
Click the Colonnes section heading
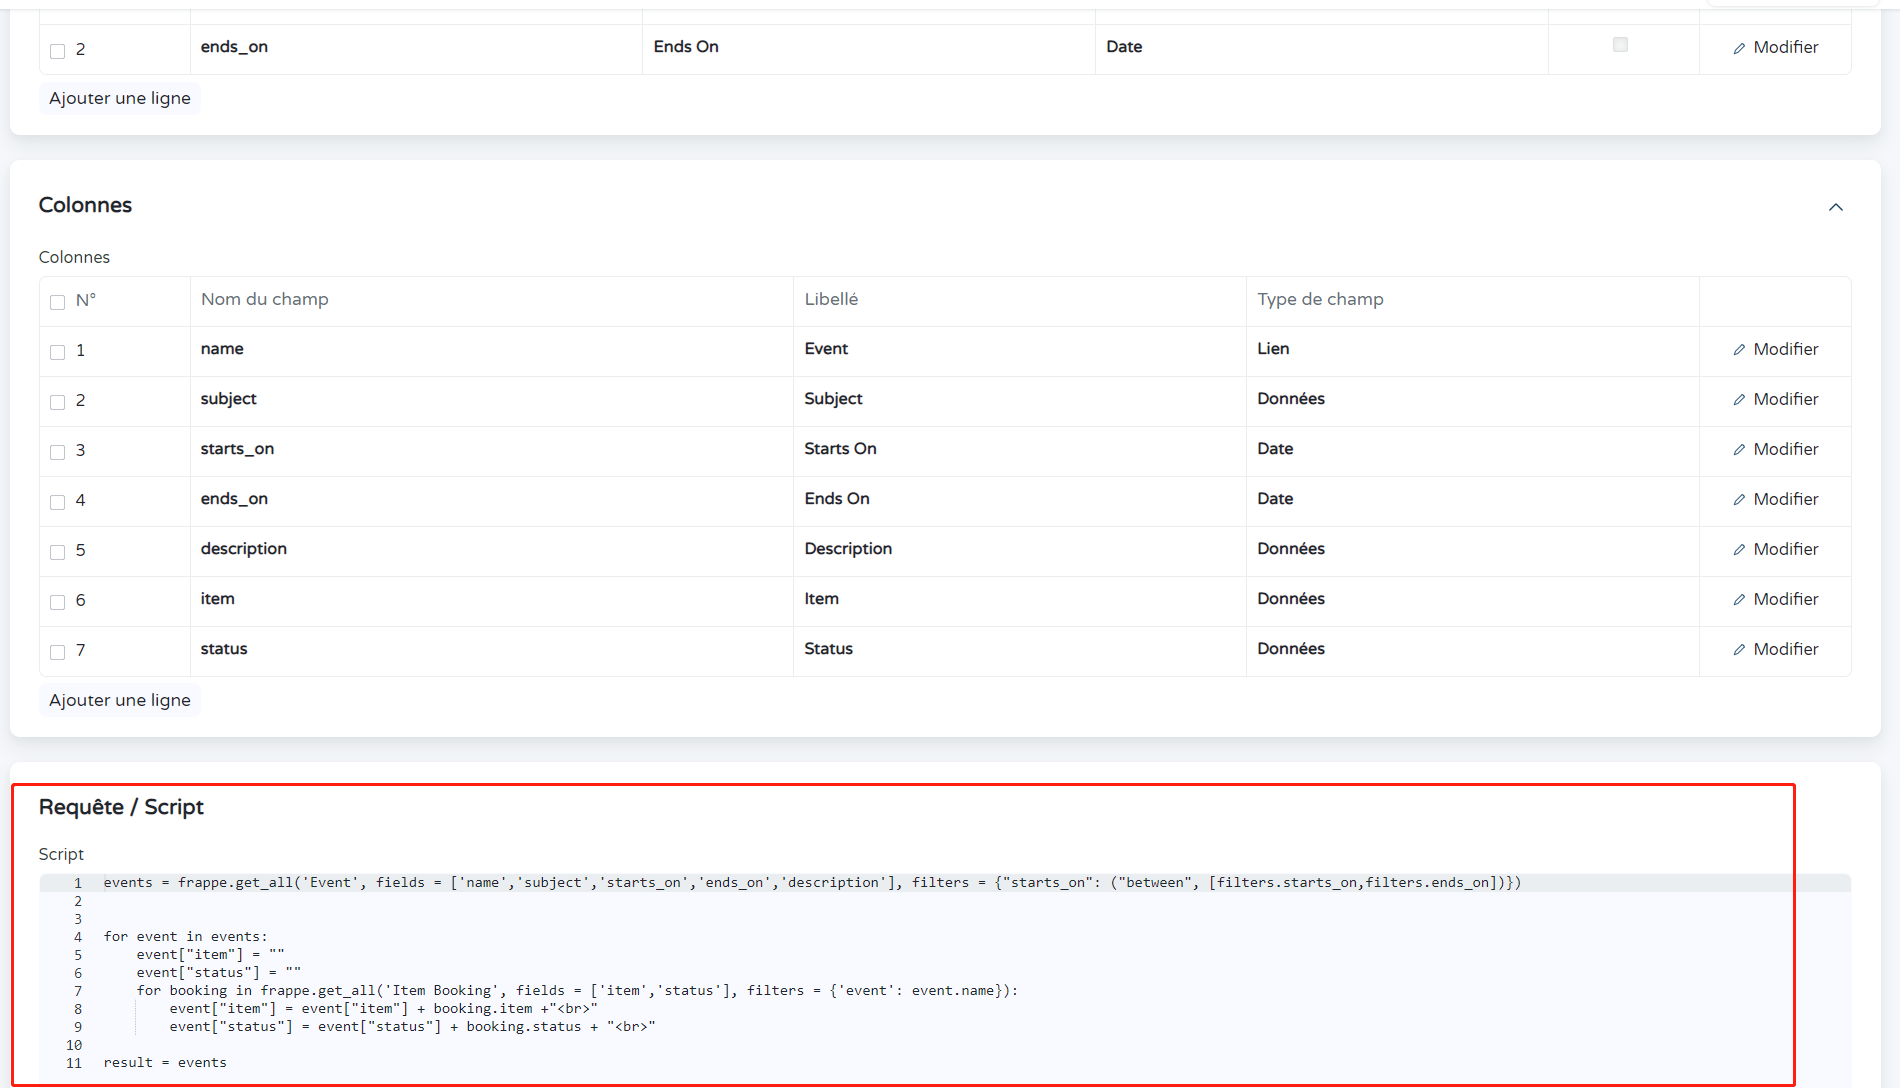click(85, 205)
